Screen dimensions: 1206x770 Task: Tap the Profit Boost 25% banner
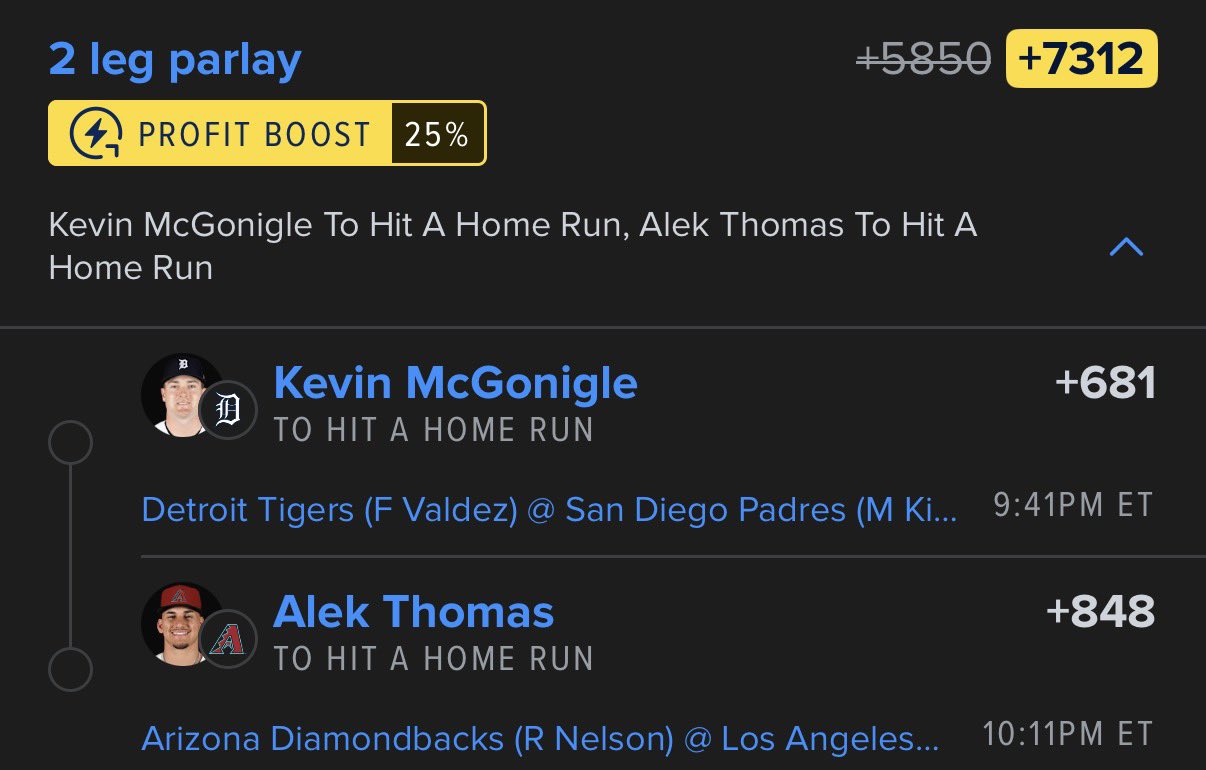[x=267, y=133]
